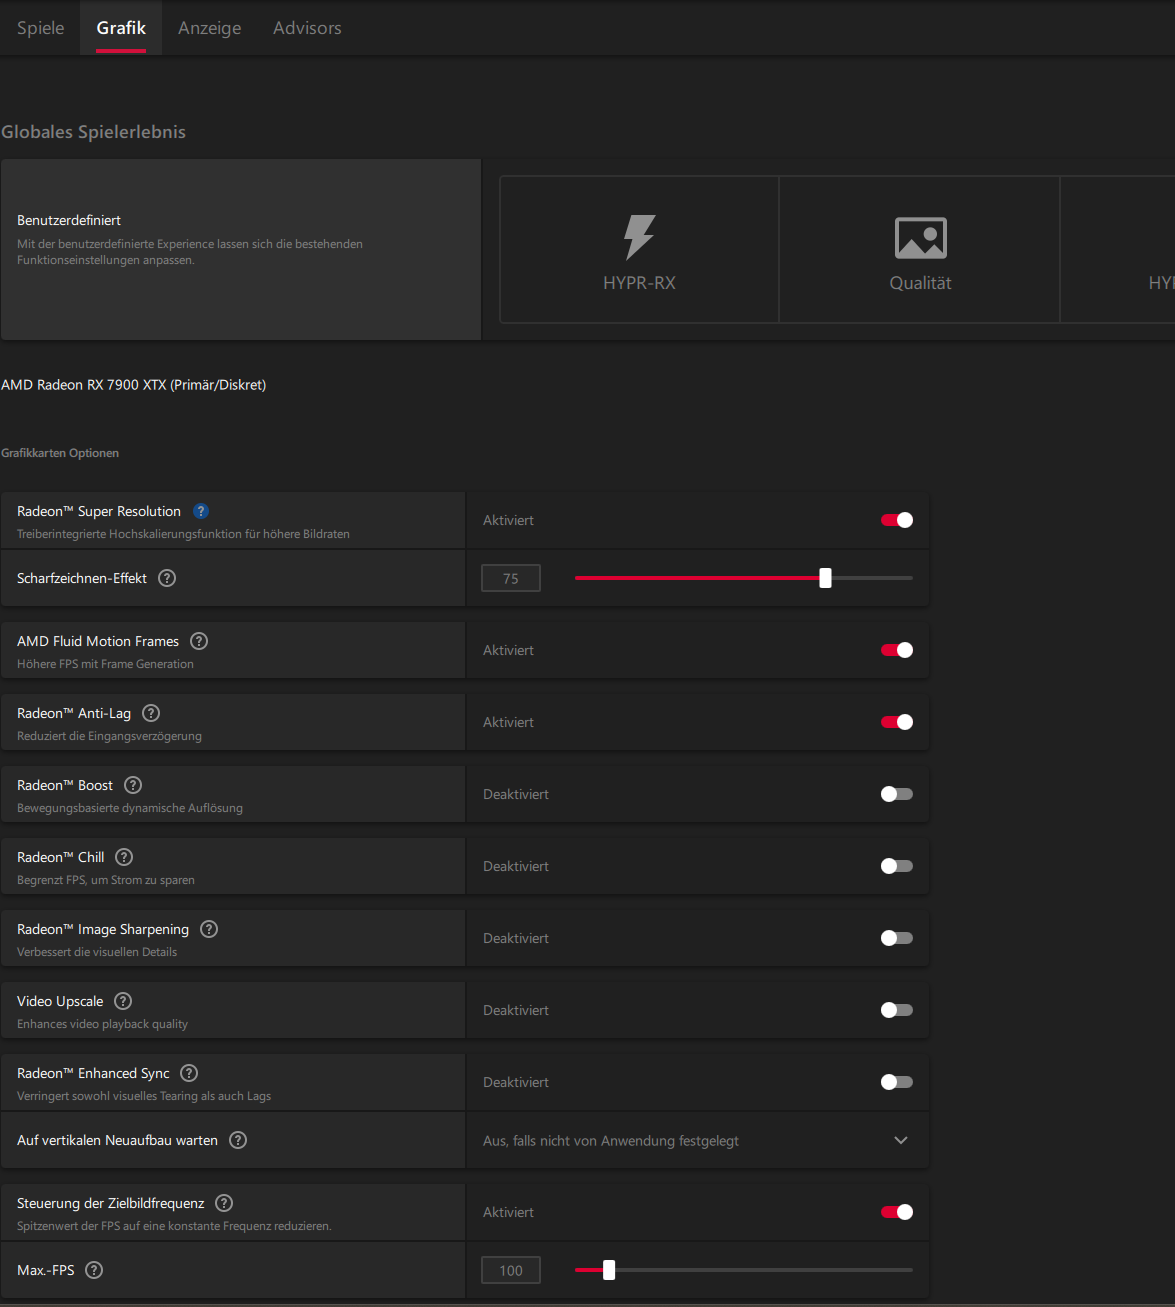Show help for Radeon Anti-Lag
This screenshot has height=1307, width=1175.
[151, 713]
